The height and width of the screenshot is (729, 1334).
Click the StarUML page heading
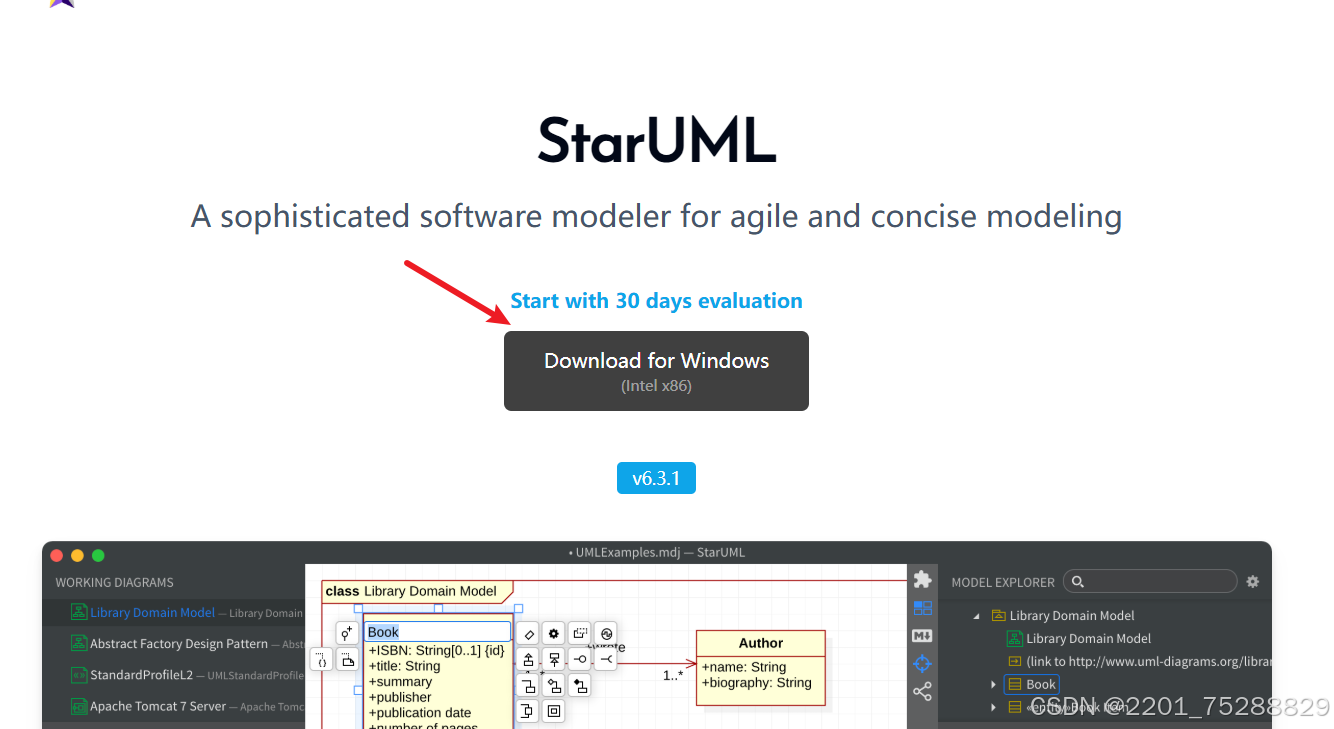point(657,141)
